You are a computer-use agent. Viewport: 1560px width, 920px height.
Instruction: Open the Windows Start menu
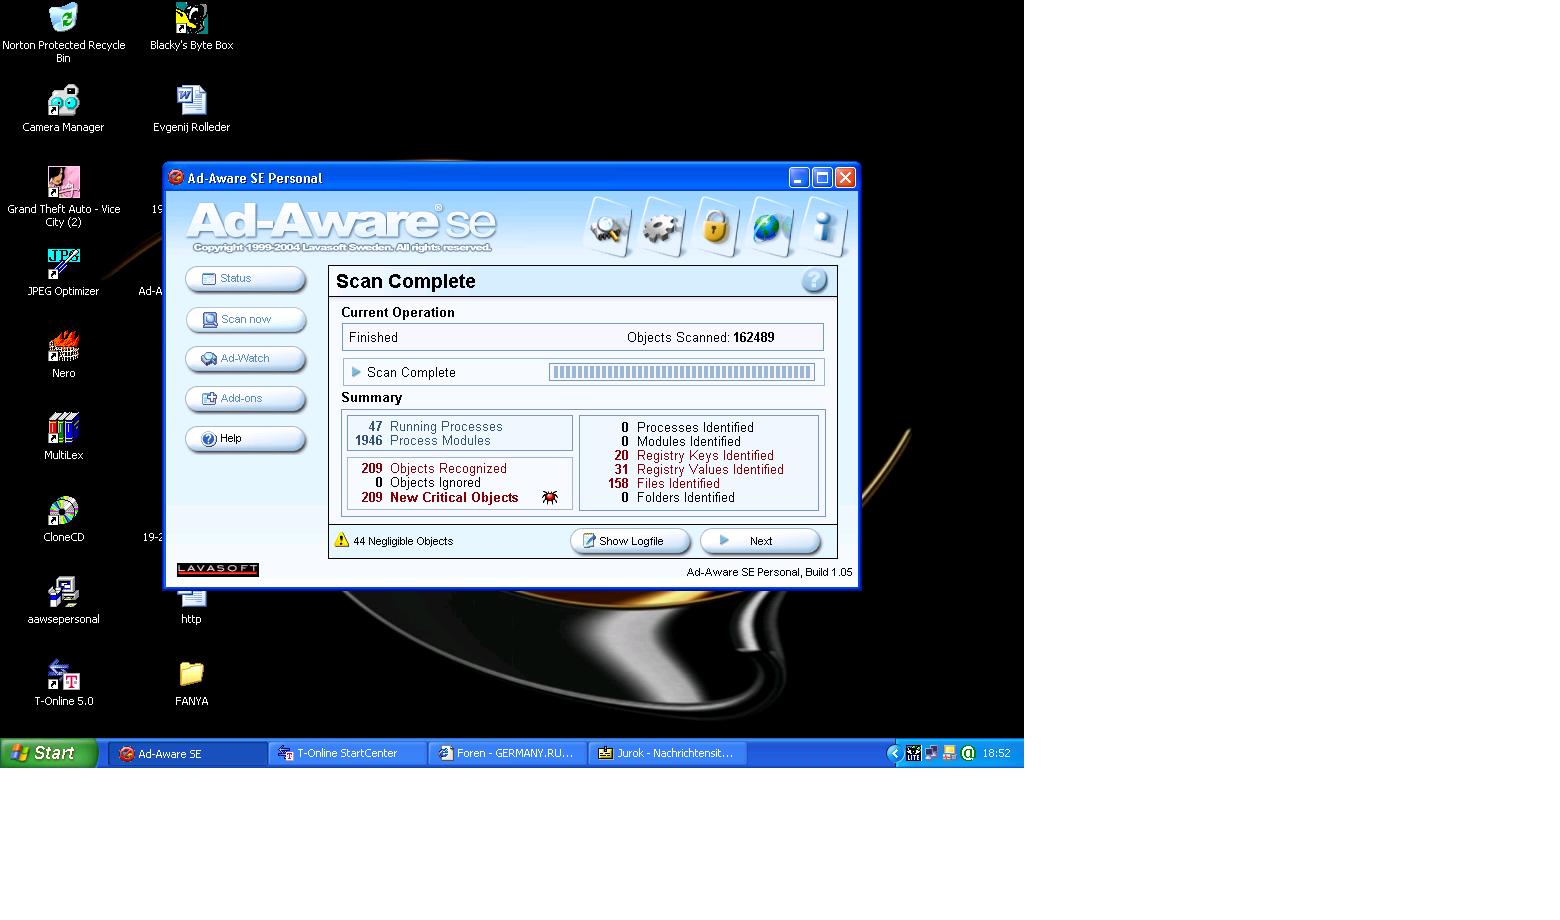click(x=49, y=753)
